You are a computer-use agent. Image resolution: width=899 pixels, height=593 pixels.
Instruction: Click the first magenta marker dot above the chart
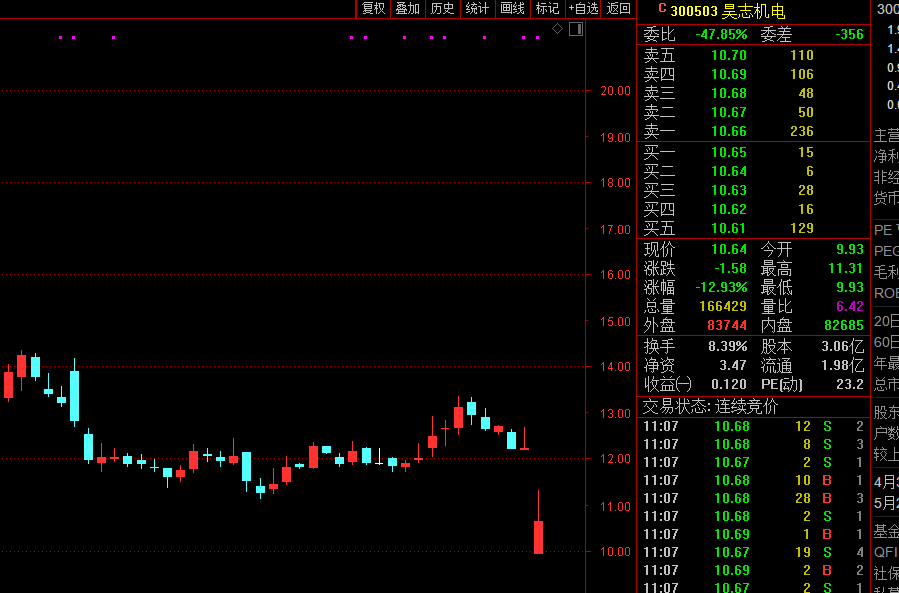click(x=61, y=38)
